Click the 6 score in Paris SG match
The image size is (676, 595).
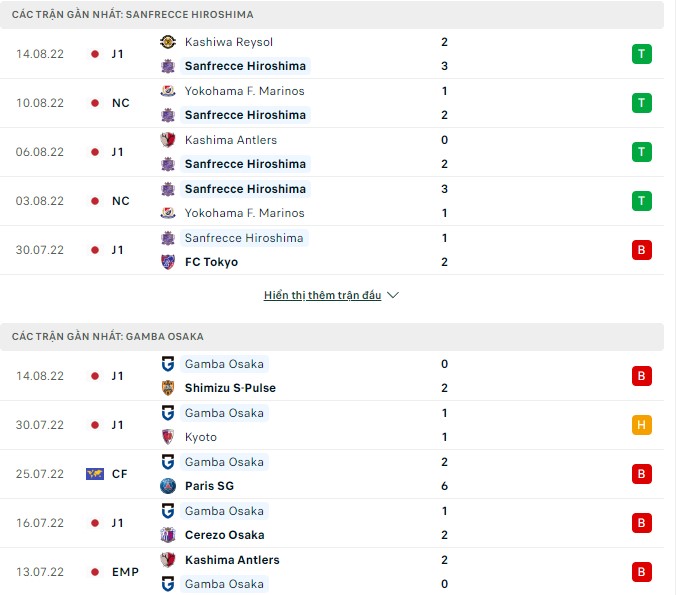pos(444,486)
